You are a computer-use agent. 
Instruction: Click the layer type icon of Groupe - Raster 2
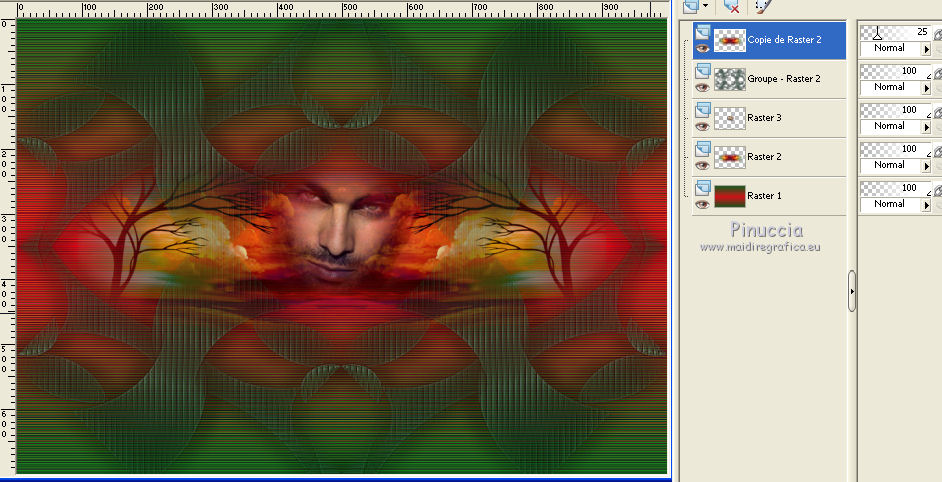pyautogui.click(x=703, y=72)
